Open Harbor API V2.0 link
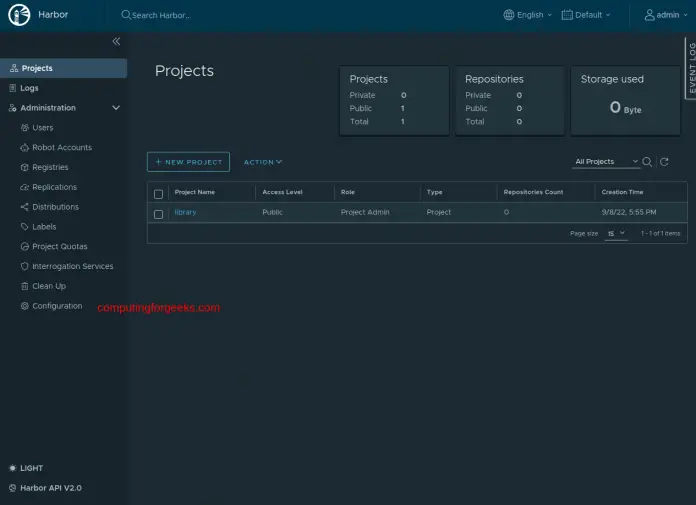 click(x=50, y=487)
